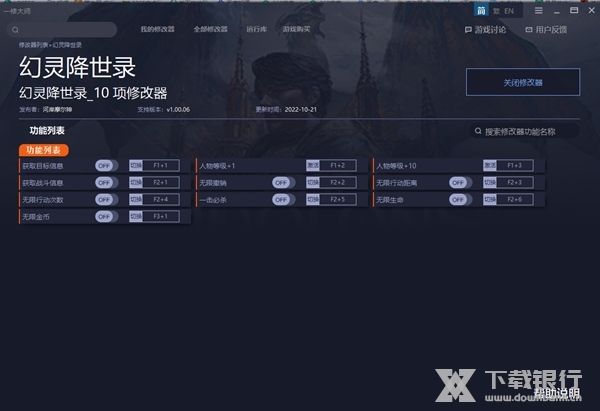Click 切换 label beside F3+1 hotkey

[136, 216]
